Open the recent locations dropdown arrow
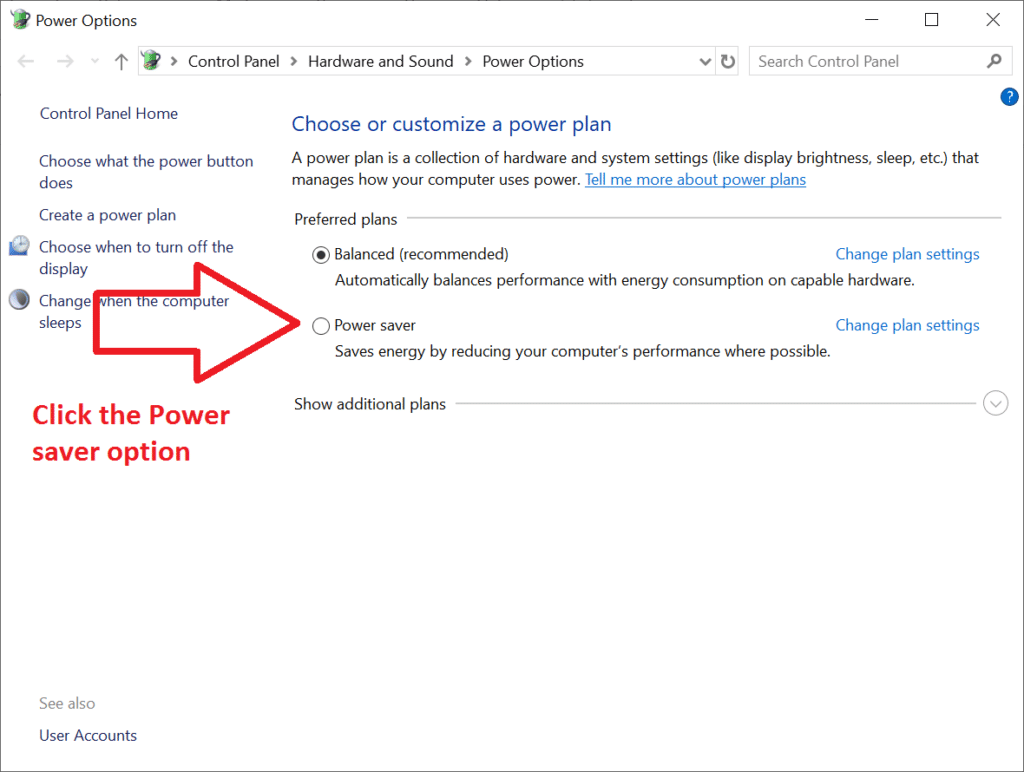The image size is (1024, 772). [95, 62]
